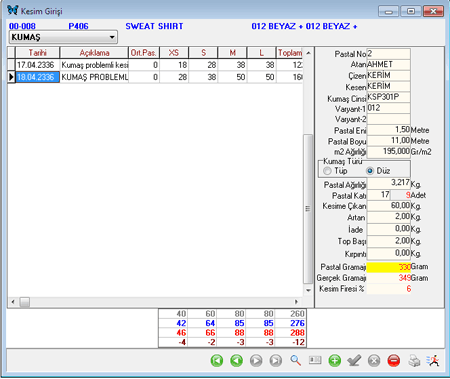Print with the printer icon
The width and height of the screenshot is (450, 379).
[x=414, y=361]
